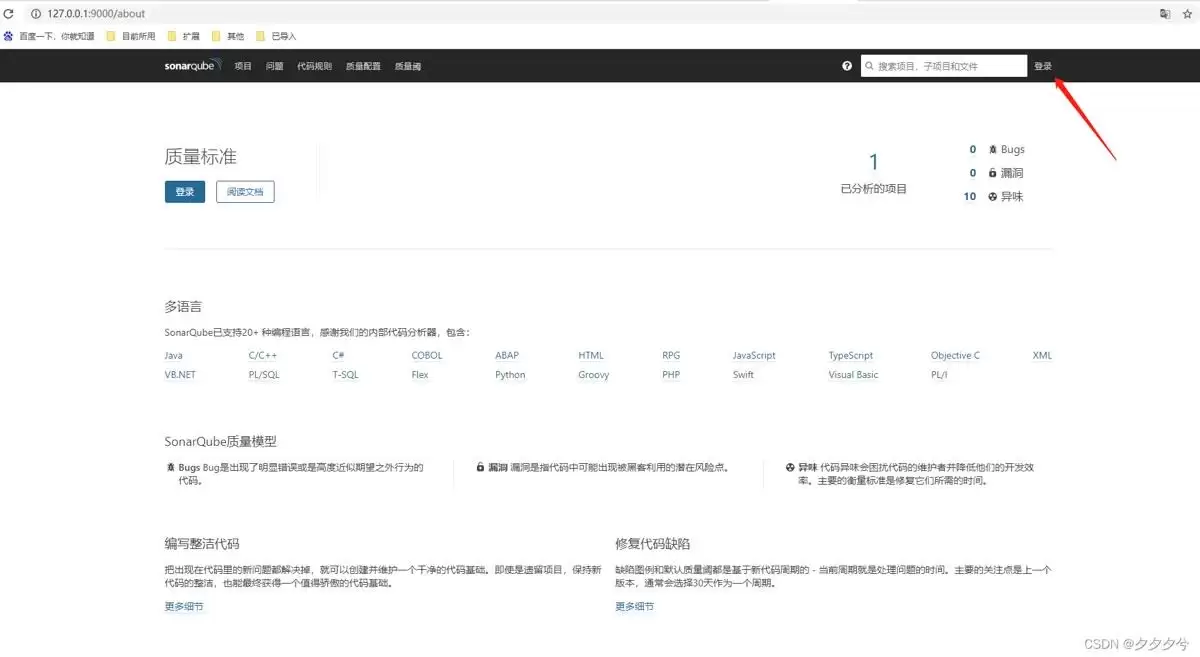Screen dimensions: 1200x657
Task: Click the analyzed projects count 1
Action: (873, 162)
